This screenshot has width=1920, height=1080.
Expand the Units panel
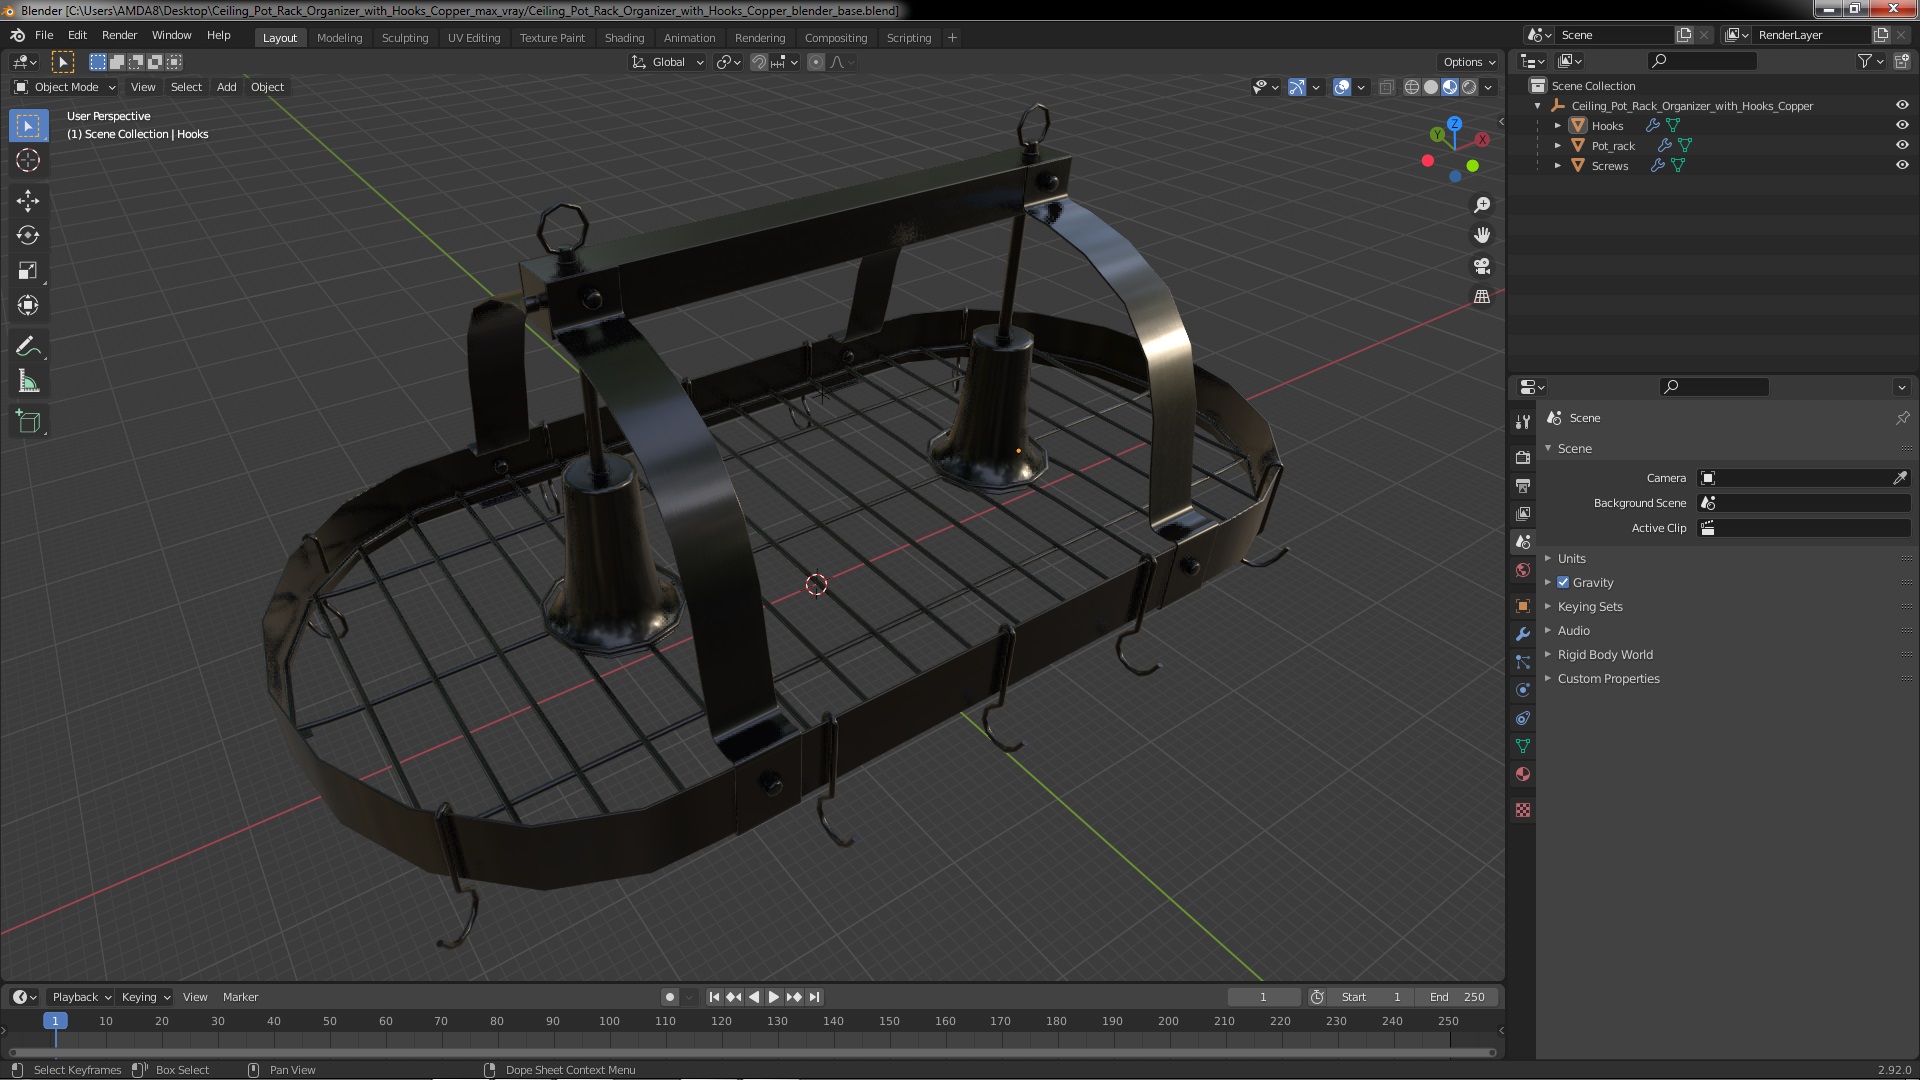coord(1571,558)
